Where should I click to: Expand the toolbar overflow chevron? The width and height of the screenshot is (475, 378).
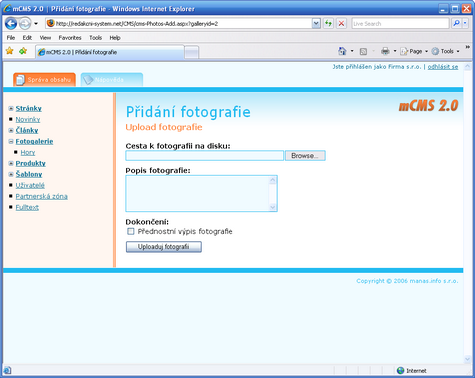[x=467, y=48]
